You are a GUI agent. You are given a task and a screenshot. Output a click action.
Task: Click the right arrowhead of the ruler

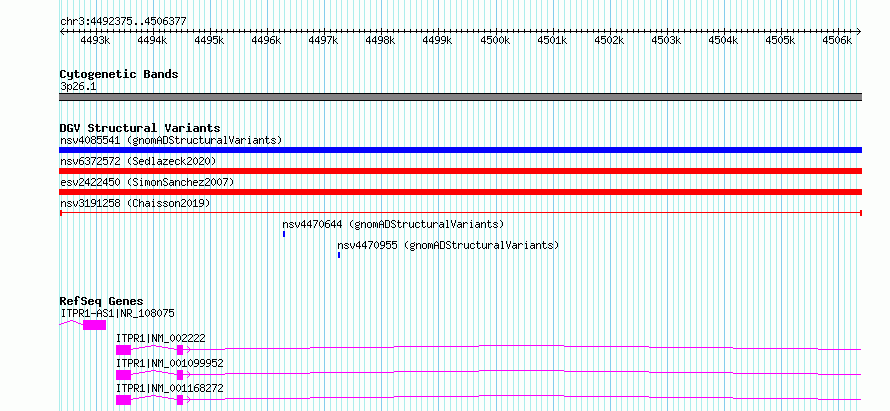[859, 31]
